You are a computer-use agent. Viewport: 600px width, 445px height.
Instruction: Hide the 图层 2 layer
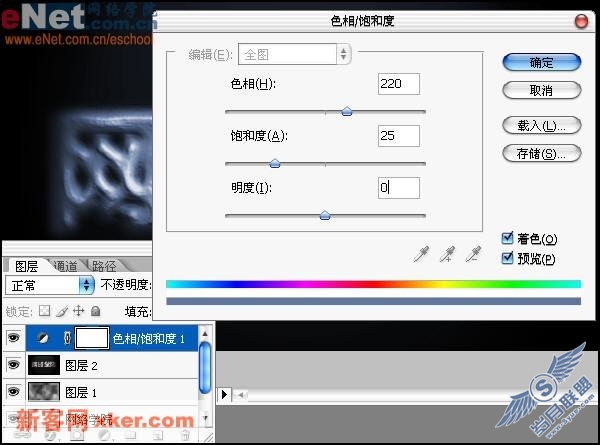coord(14,365)
